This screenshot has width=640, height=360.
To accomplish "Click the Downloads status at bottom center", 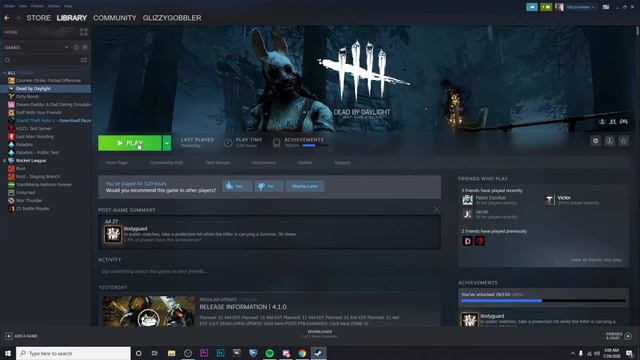I will coord(320,334).
